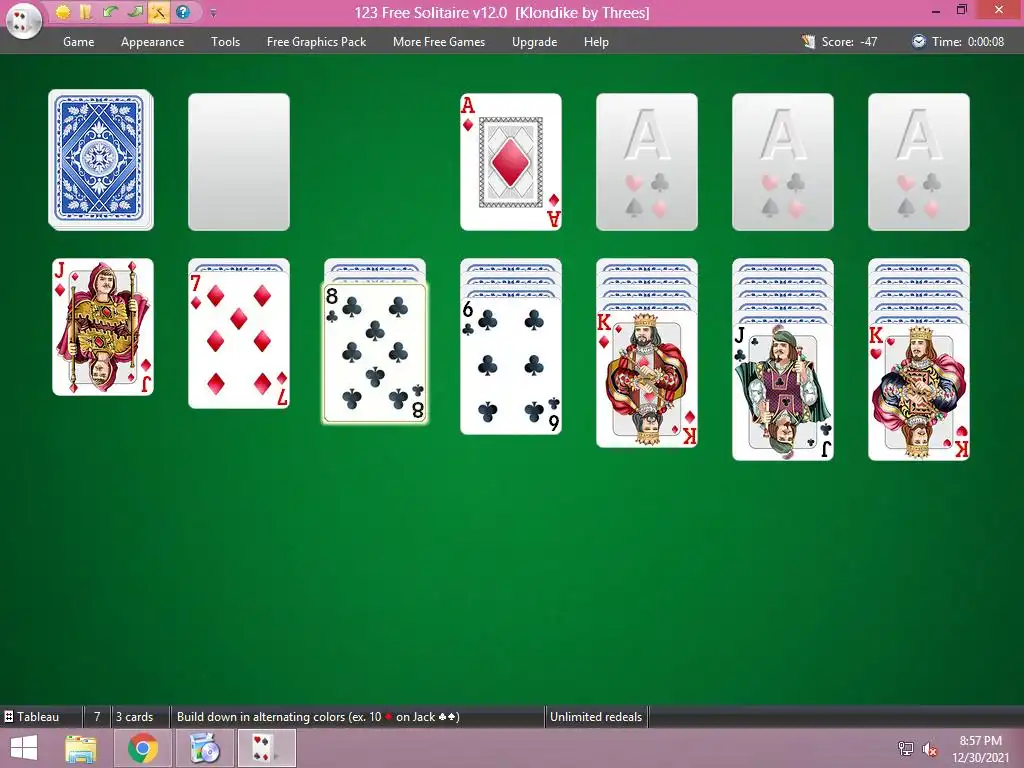Select the King of Hearts card
1024x768 pixels.
click(918, 392)
